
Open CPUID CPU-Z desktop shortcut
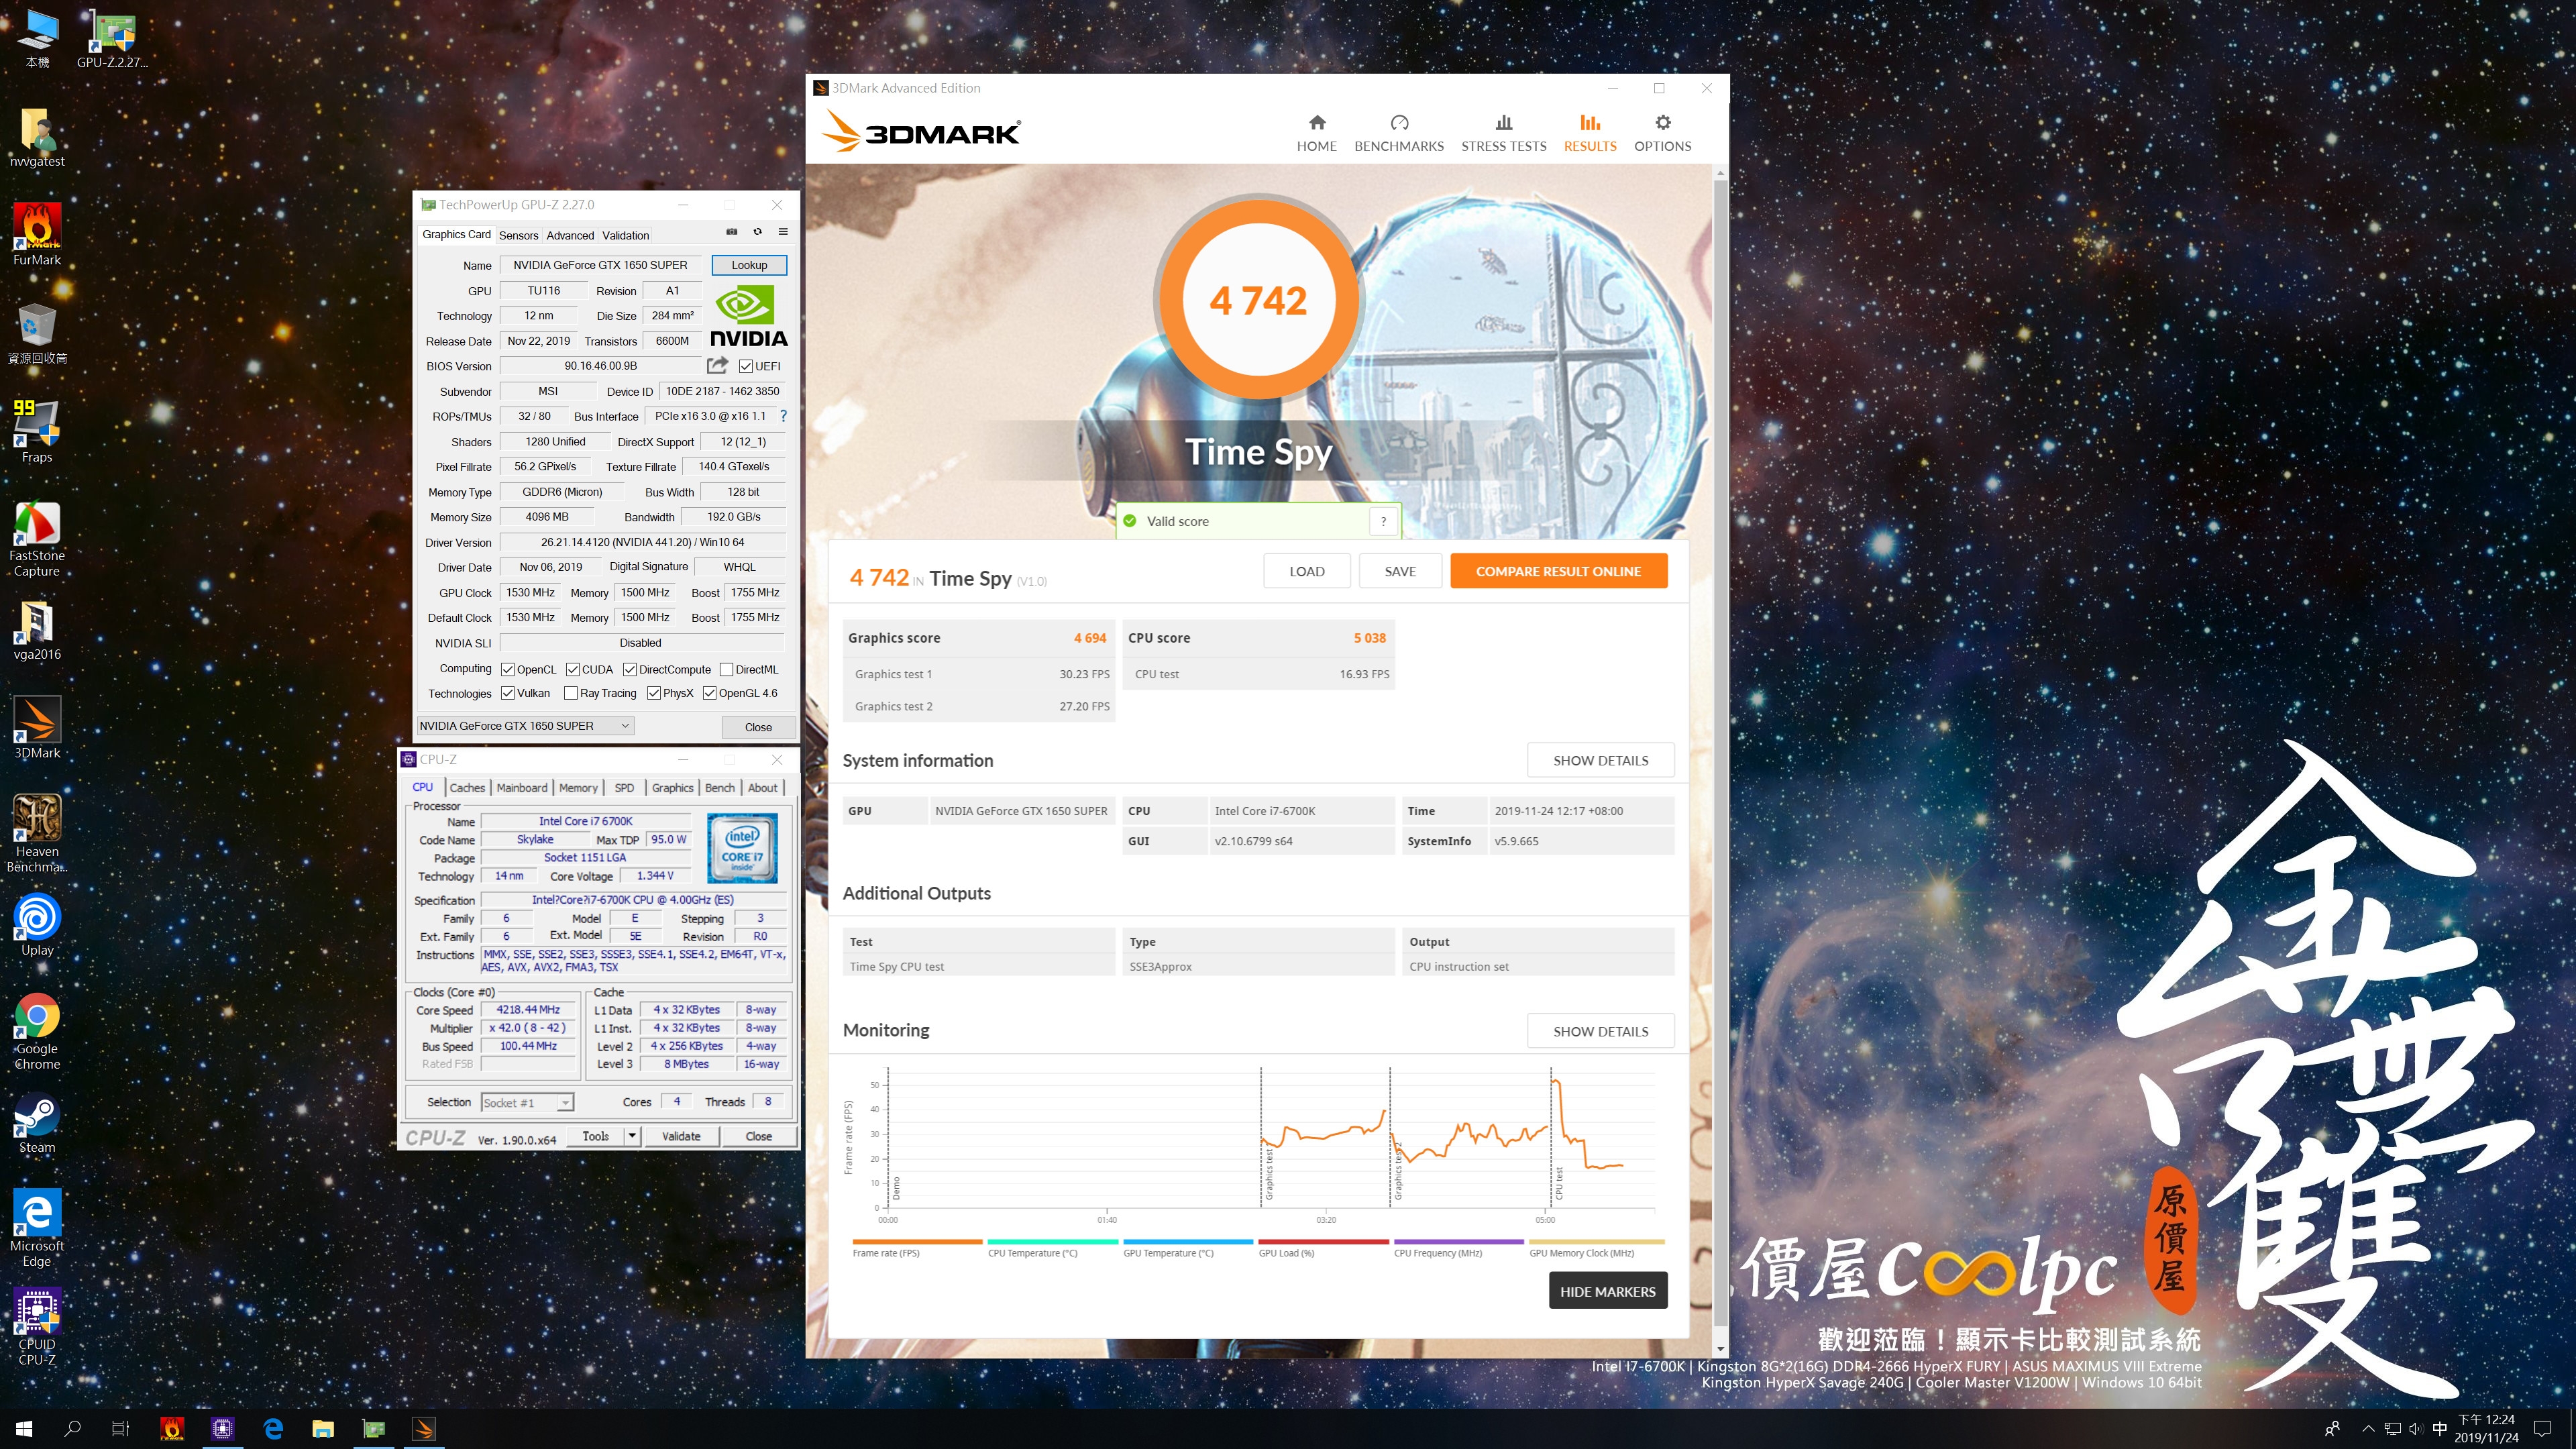(x=37, y=1326)
